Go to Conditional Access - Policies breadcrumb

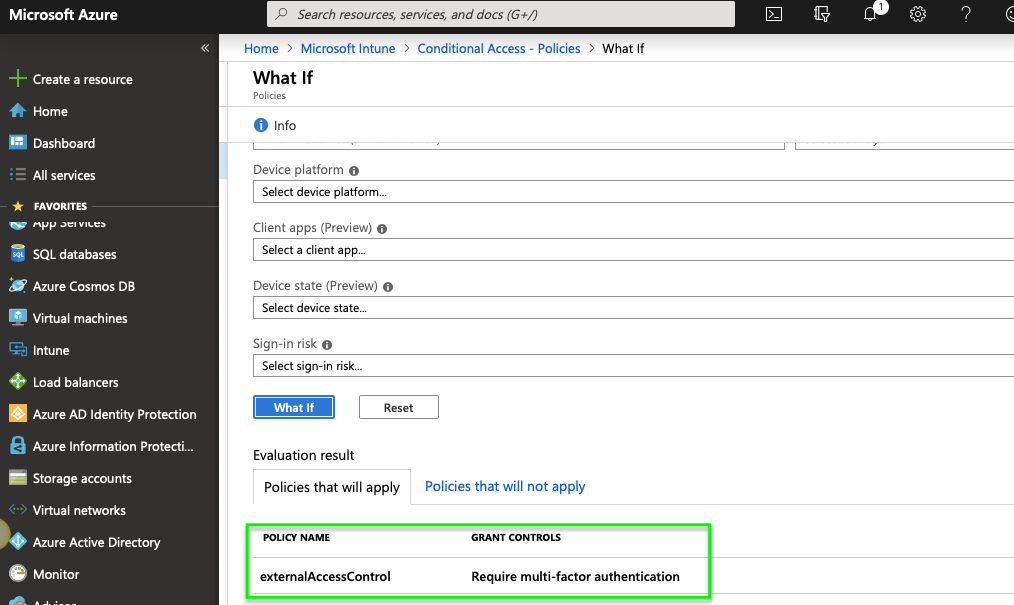[x=499, y=48]
